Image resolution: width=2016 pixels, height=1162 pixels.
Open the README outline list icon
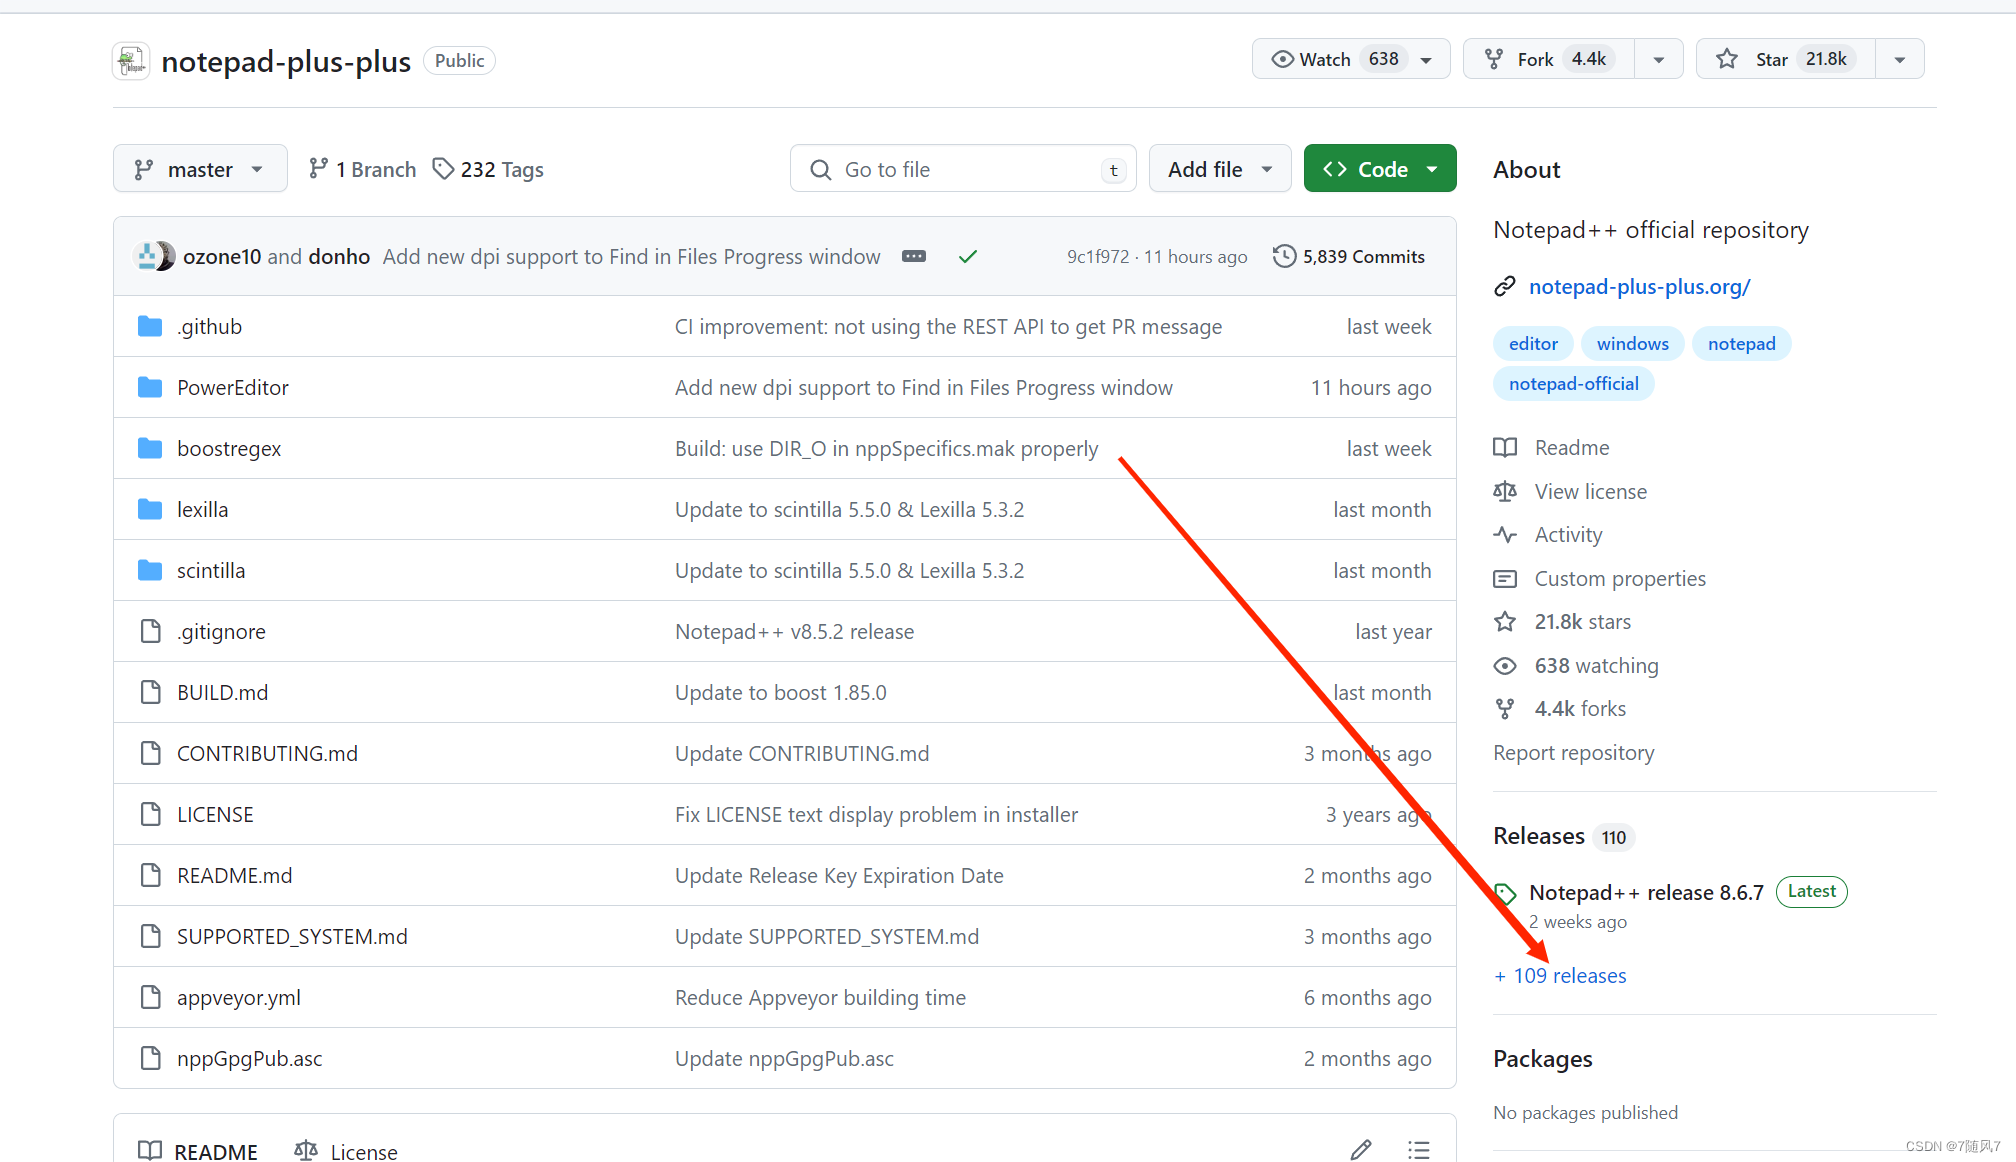pos(1418,1150)
